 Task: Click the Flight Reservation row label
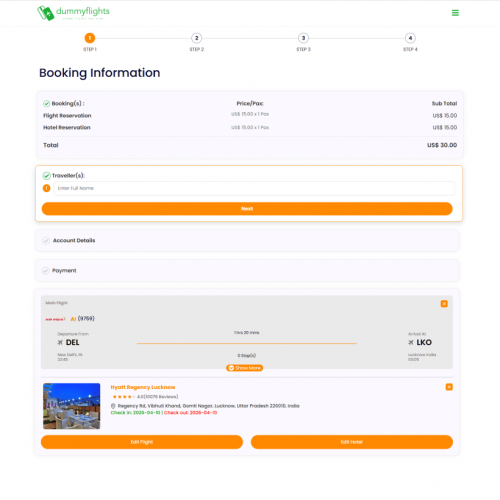click(x=67, y=116)
